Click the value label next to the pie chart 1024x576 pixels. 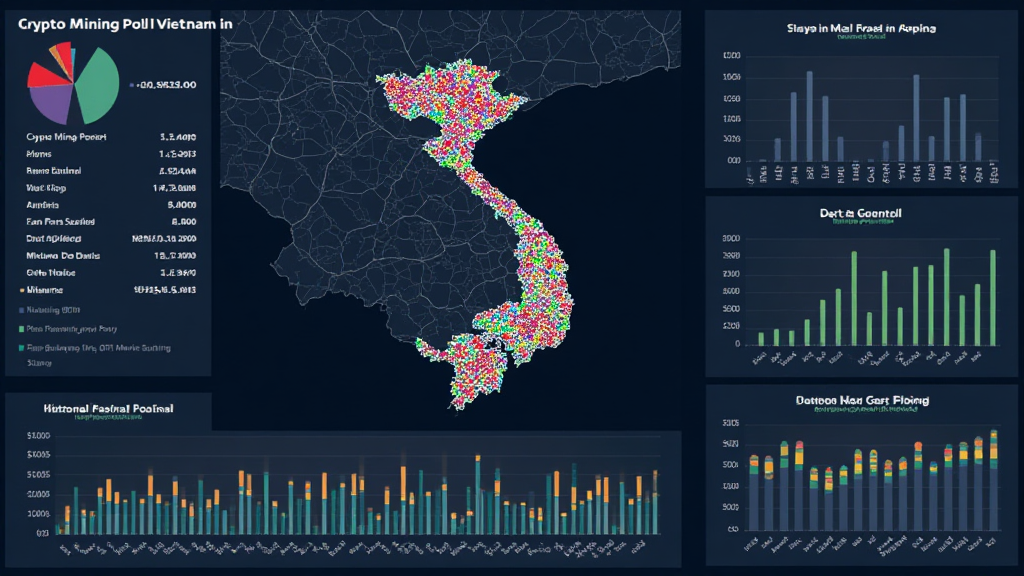tap(167, 85)
